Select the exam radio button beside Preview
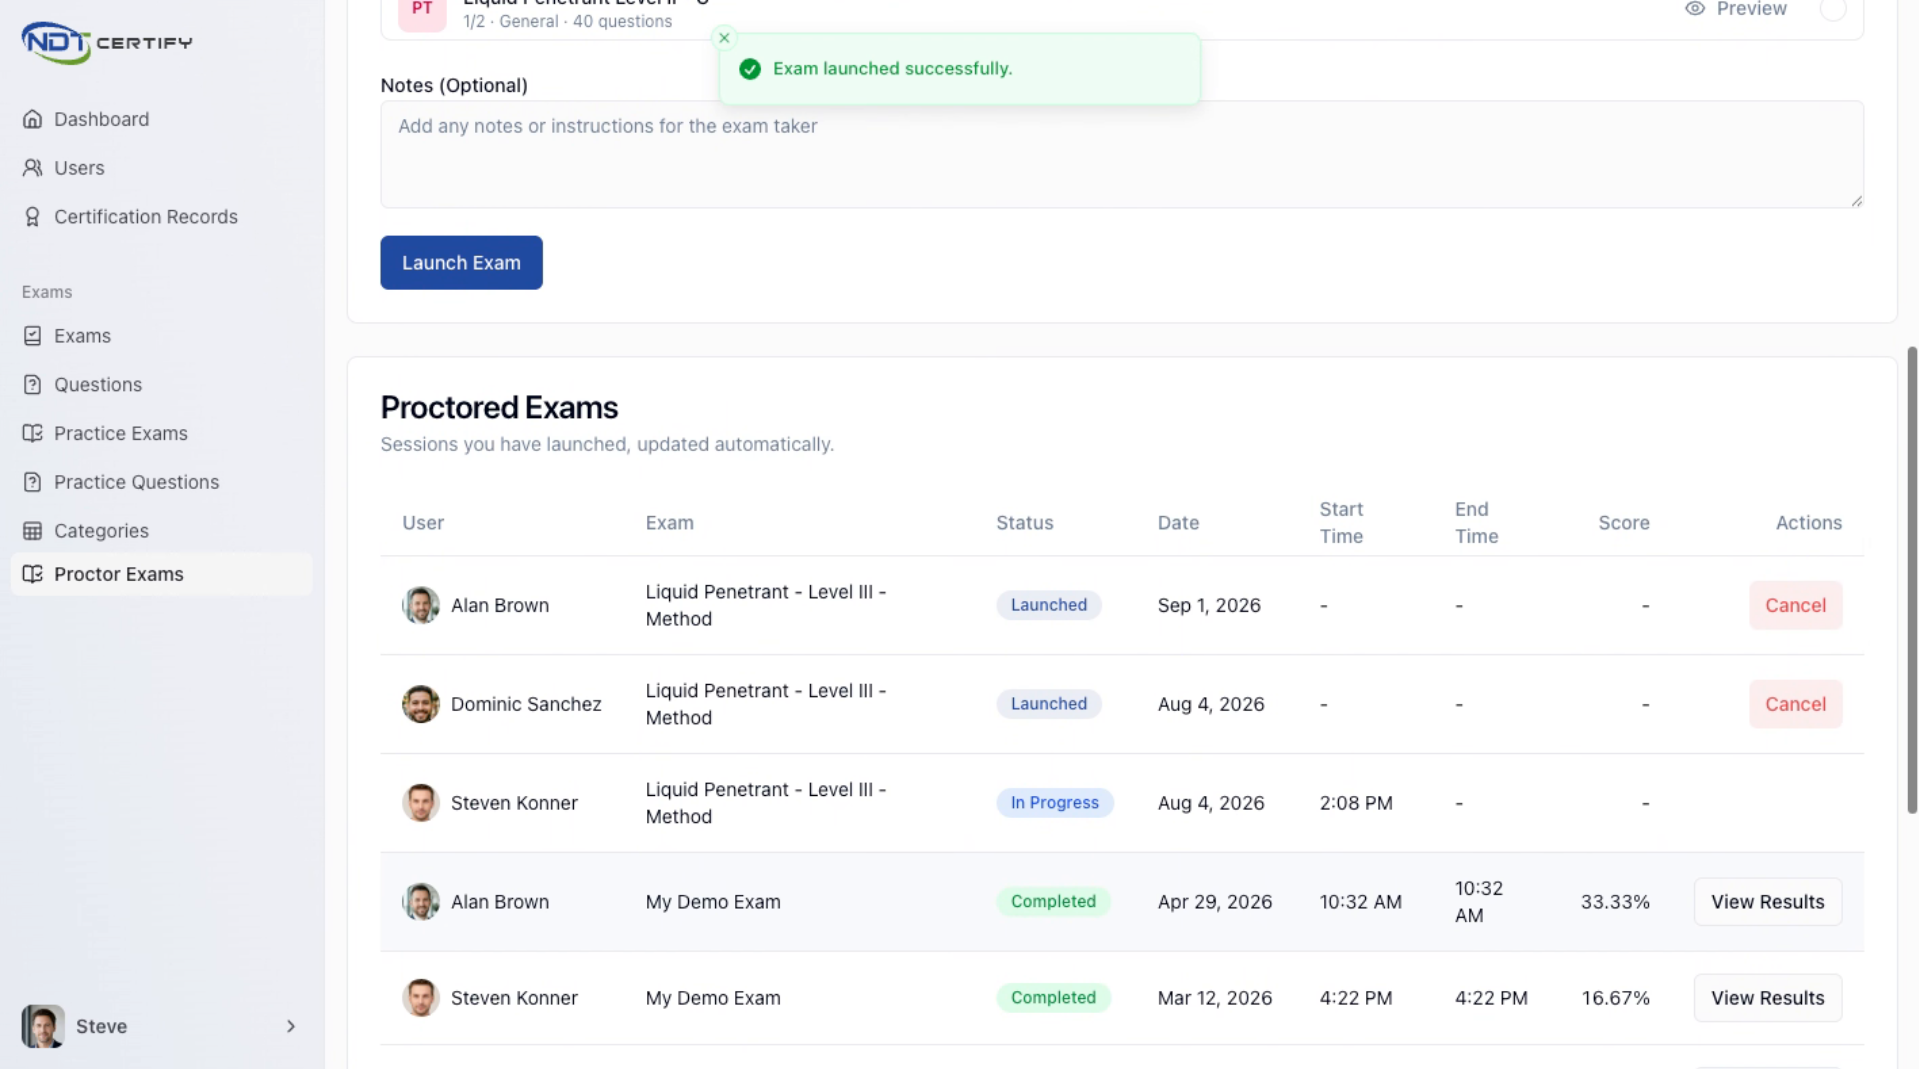The width and height of the screenshot is (1919, 1069). [1833, 9]
